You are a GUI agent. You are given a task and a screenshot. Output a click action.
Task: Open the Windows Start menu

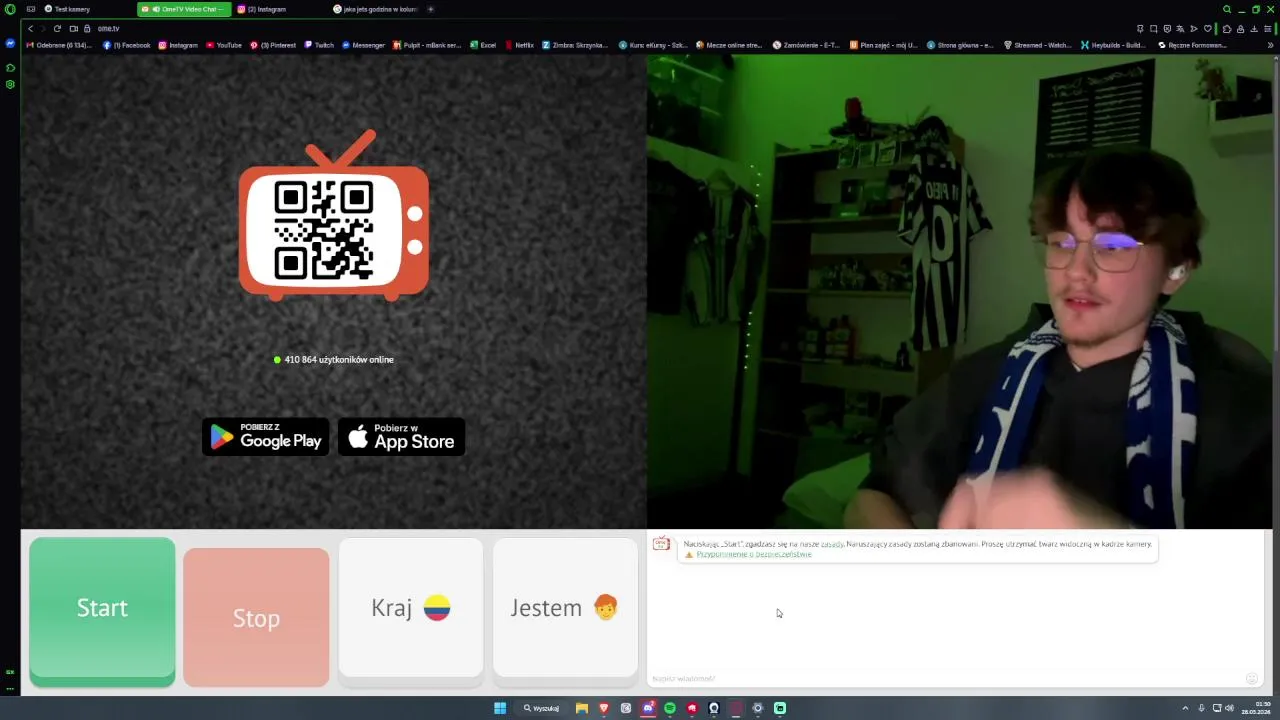(500, 708)
